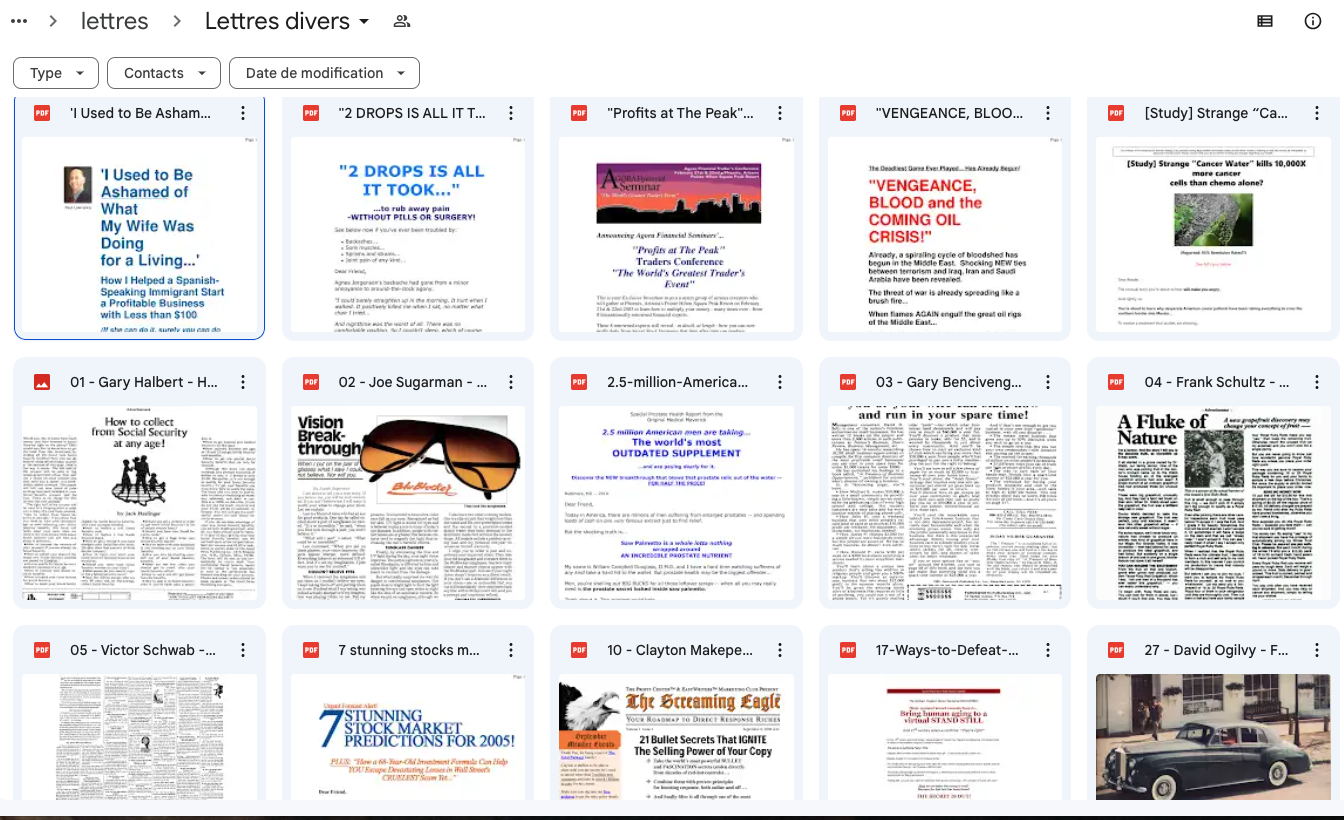This screenshot has width=1344, height=820.
Task: Open more actions for 05 - Victor Schwab file
Action: [x=243, y=650]
